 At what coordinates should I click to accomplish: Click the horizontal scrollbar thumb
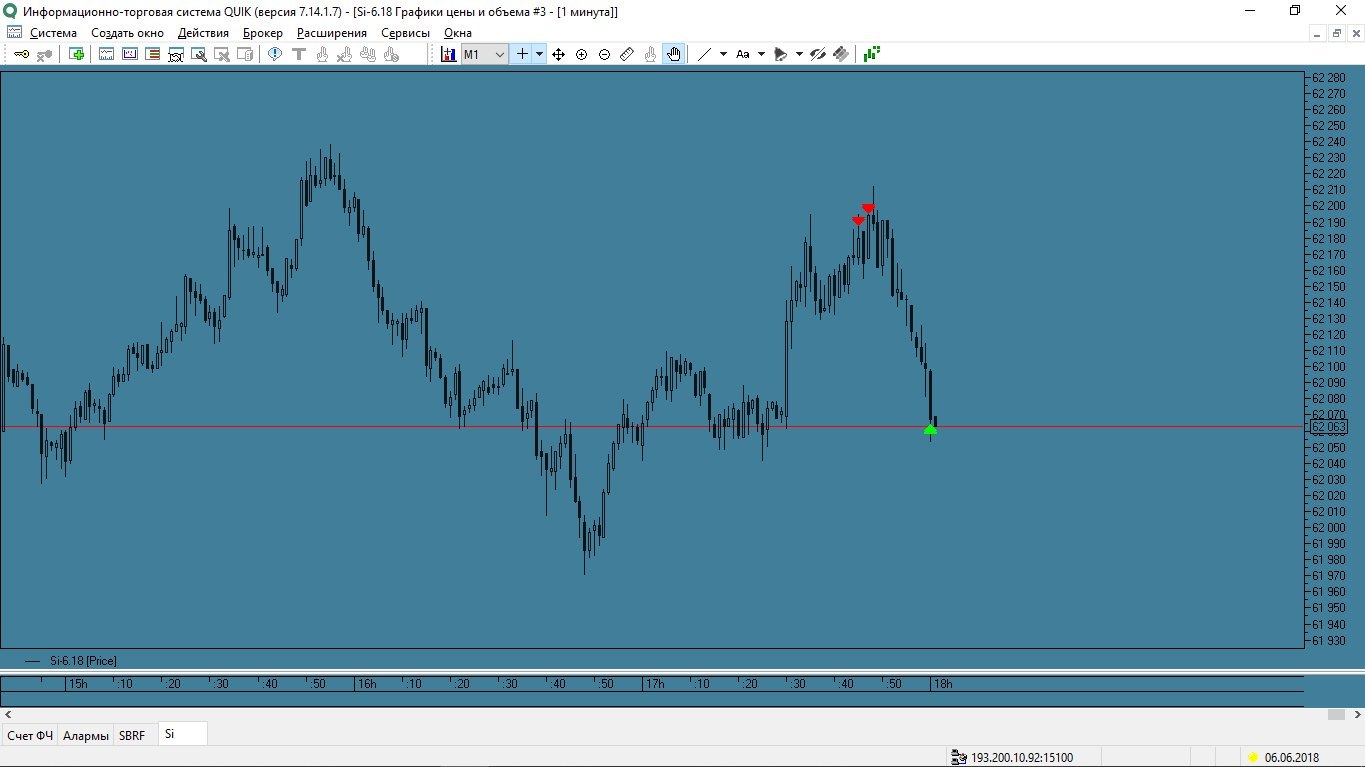(x=1336, y=715)
